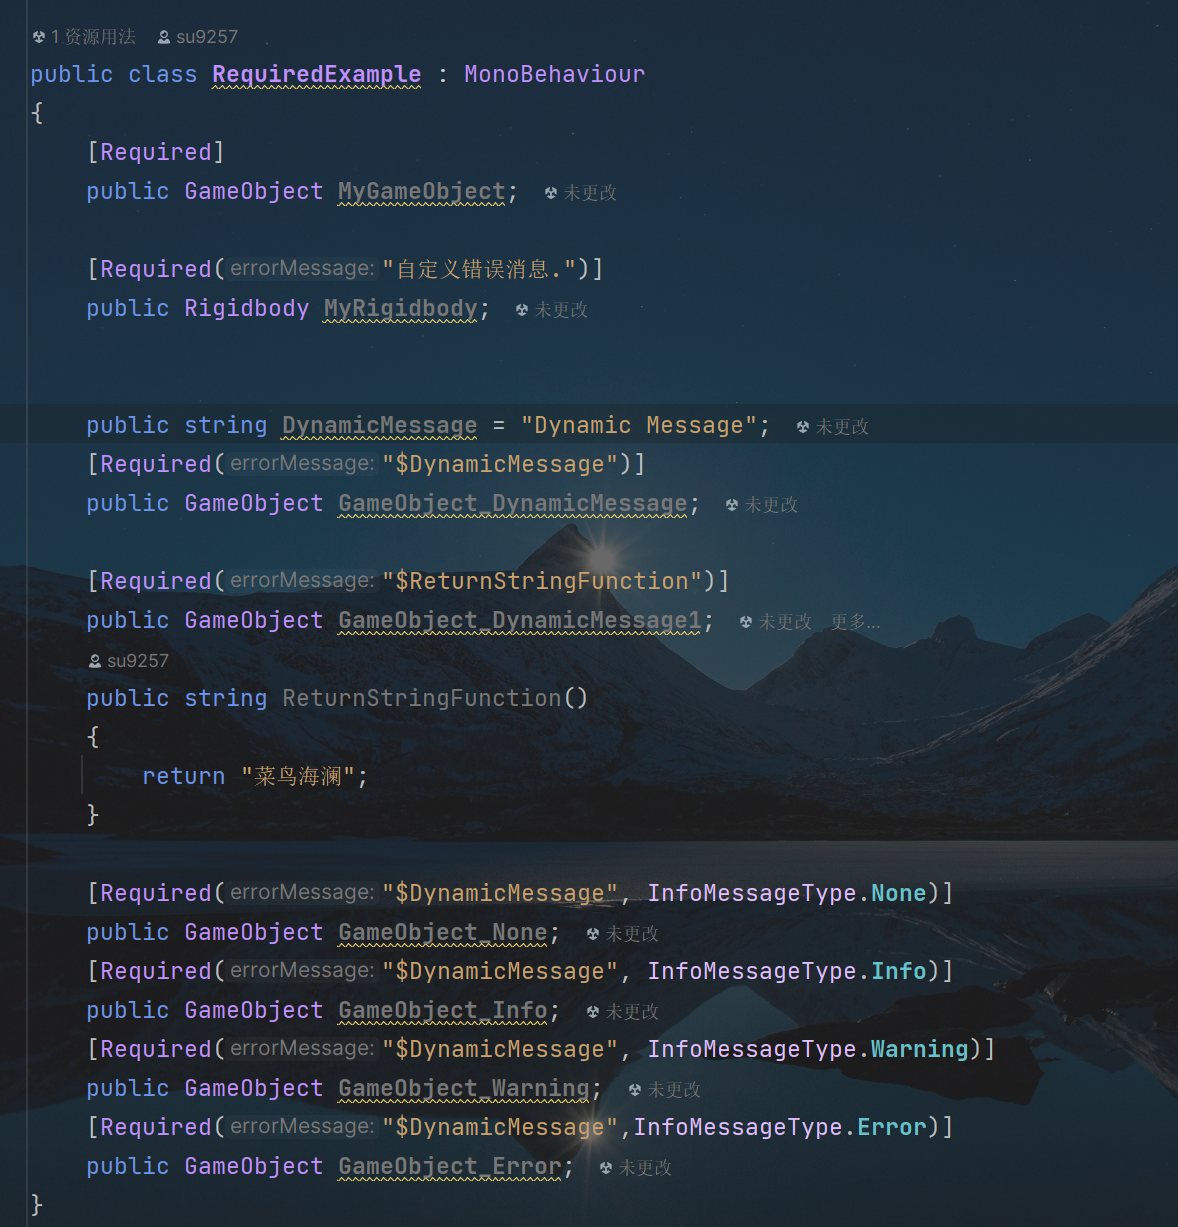Click errorMessage hint before "自定义错误消息."
This screenshot has width=1178, height=1227.
coord(302,269)
